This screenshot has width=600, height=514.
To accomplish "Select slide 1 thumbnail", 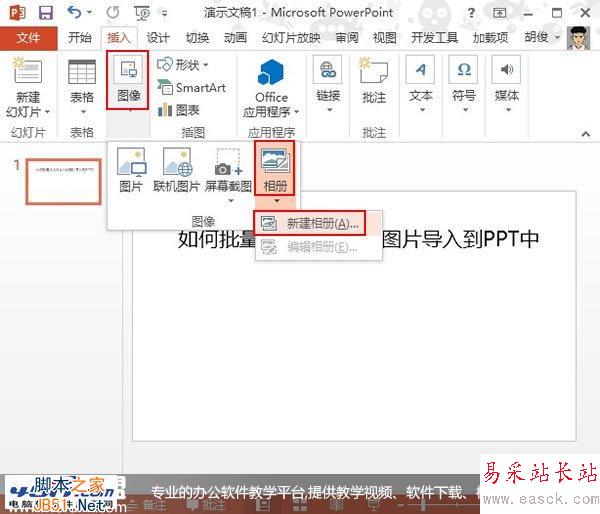I will 64,181.
